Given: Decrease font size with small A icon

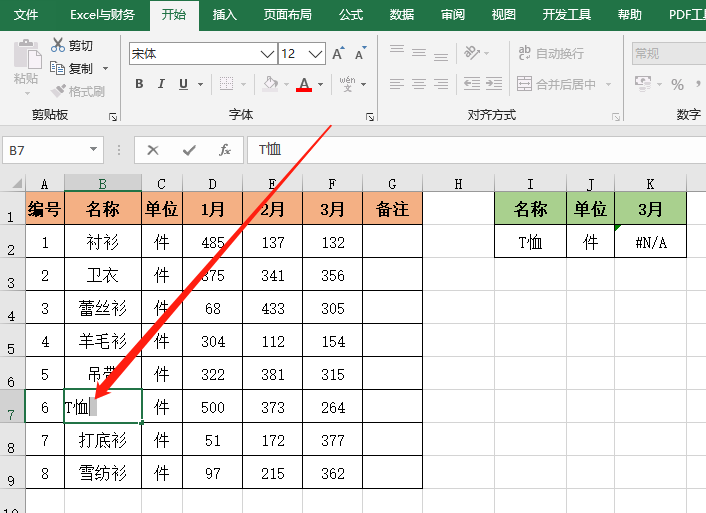Looking at the screenshot, I should click(361, 54).
